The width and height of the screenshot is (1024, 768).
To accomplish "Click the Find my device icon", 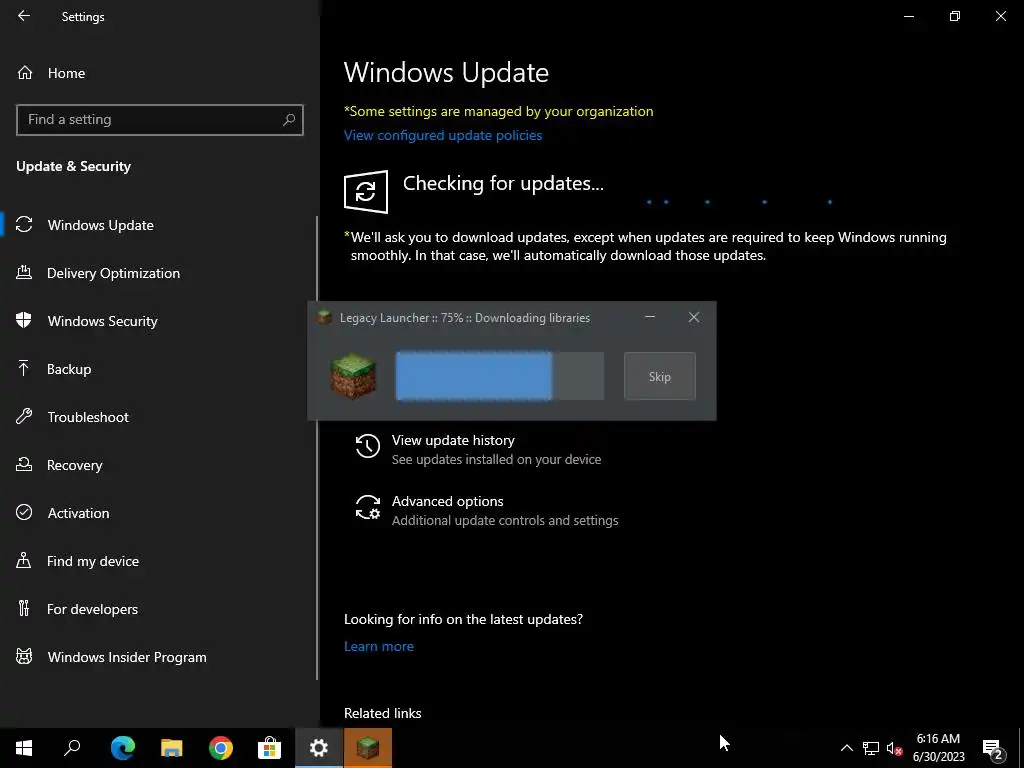I will (x=24, y=560).
